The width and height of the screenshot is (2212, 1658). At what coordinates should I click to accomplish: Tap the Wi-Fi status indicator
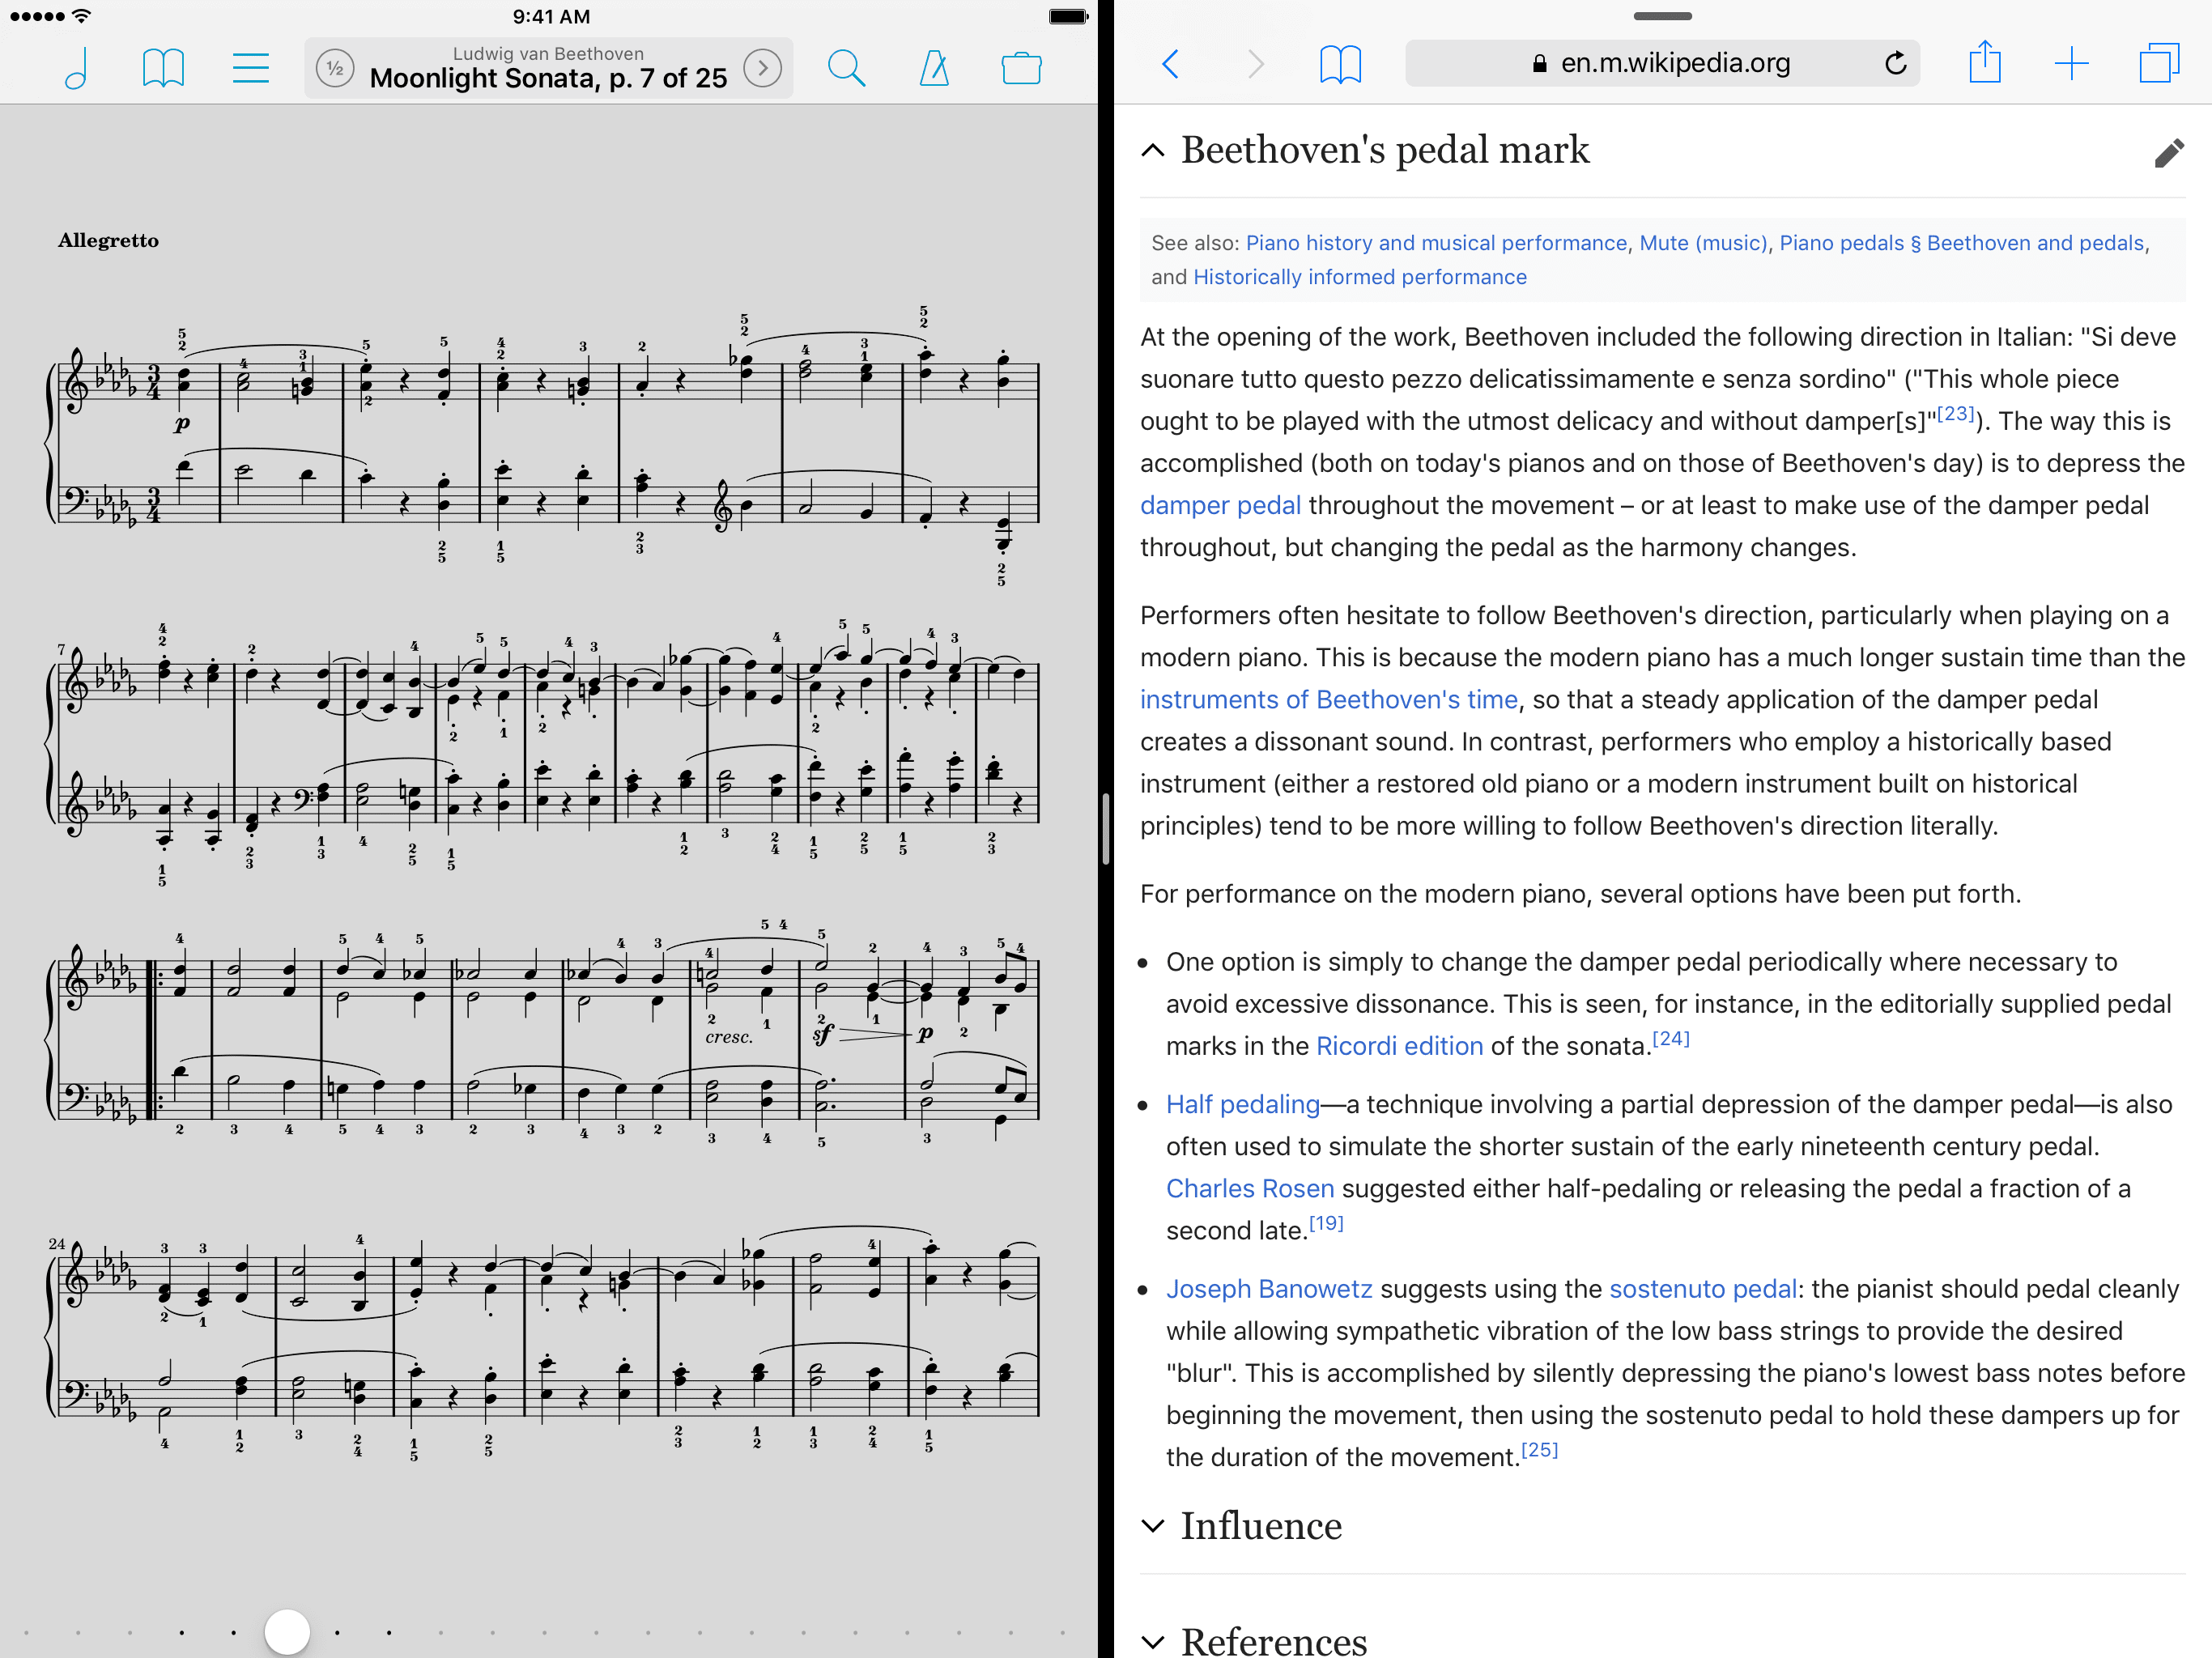point(82,15)
